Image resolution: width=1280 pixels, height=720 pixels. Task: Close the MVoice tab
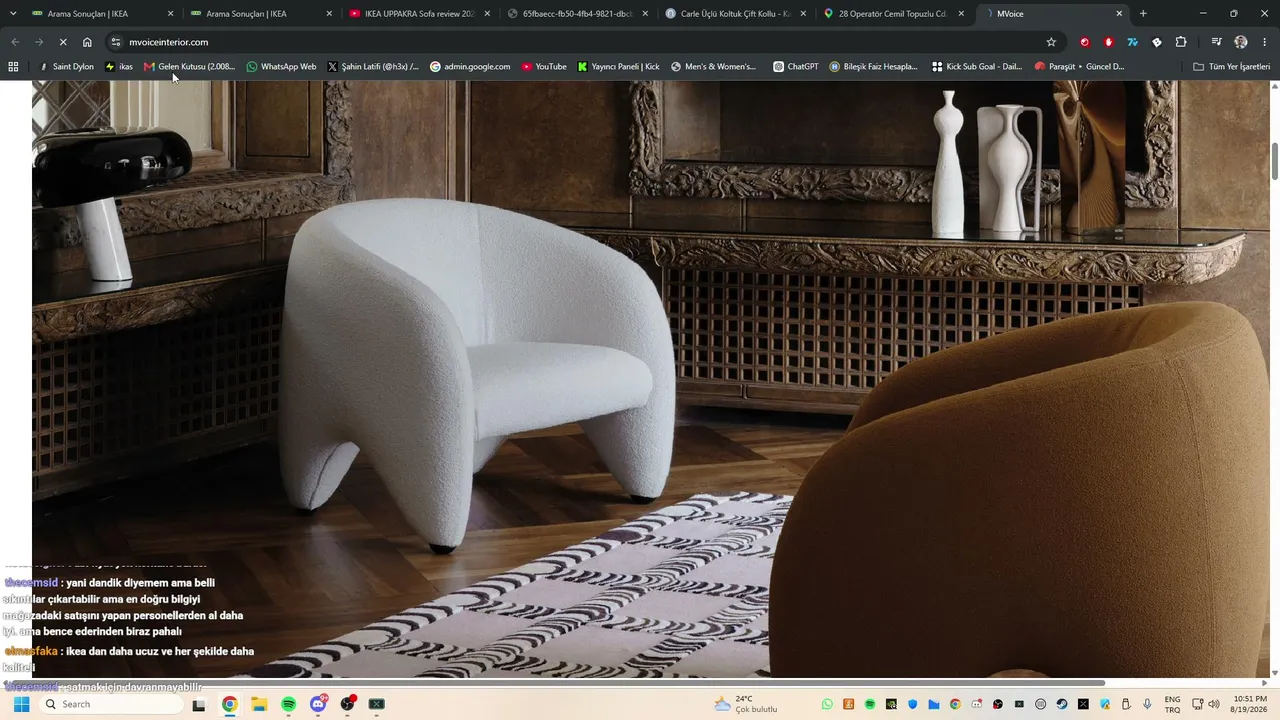1119,14
